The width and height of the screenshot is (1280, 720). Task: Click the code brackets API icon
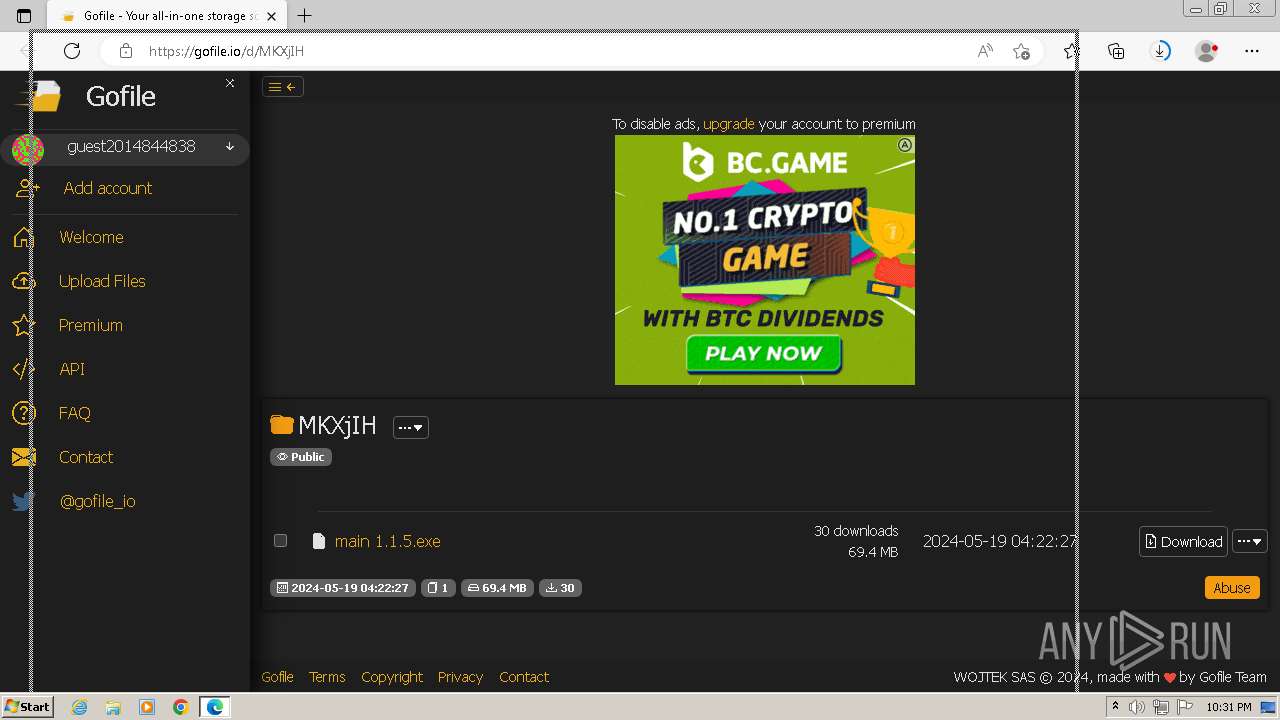coord(24,369)
